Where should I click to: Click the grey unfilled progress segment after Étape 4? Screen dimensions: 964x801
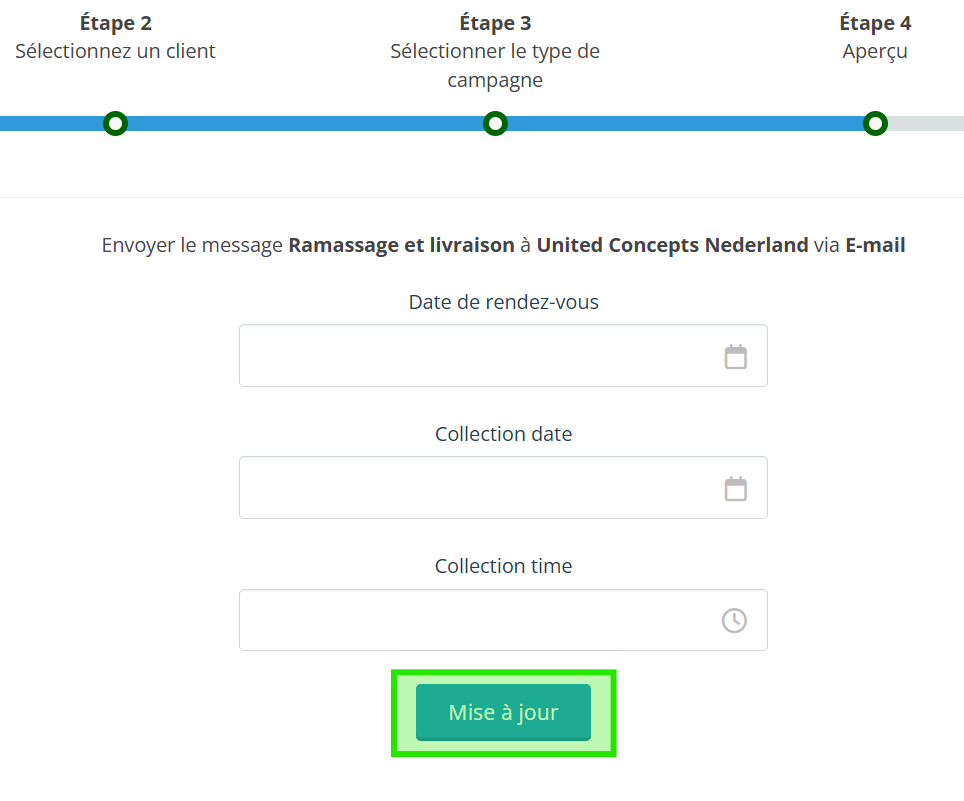[x=926, y=124]
